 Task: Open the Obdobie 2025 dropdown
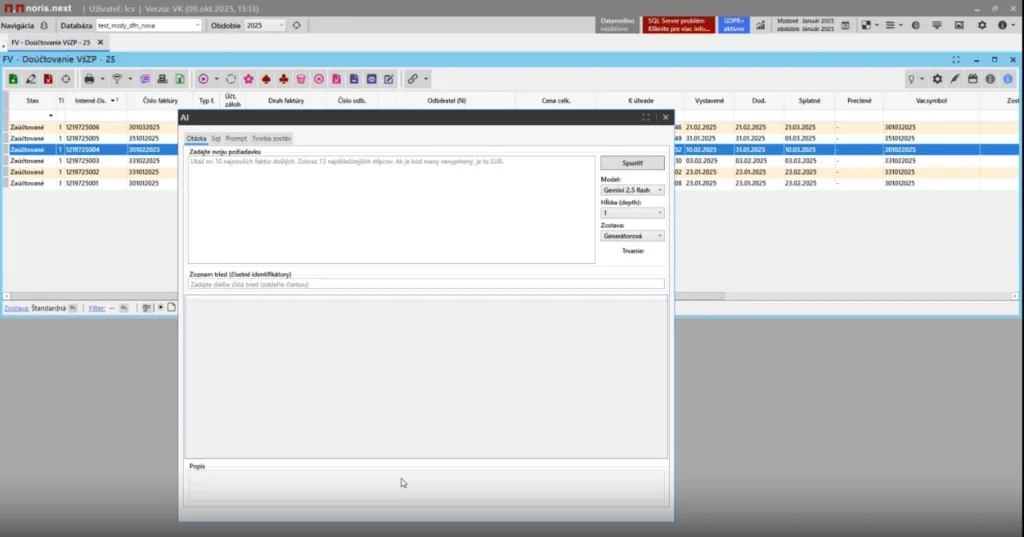click(x=265, y=25)
